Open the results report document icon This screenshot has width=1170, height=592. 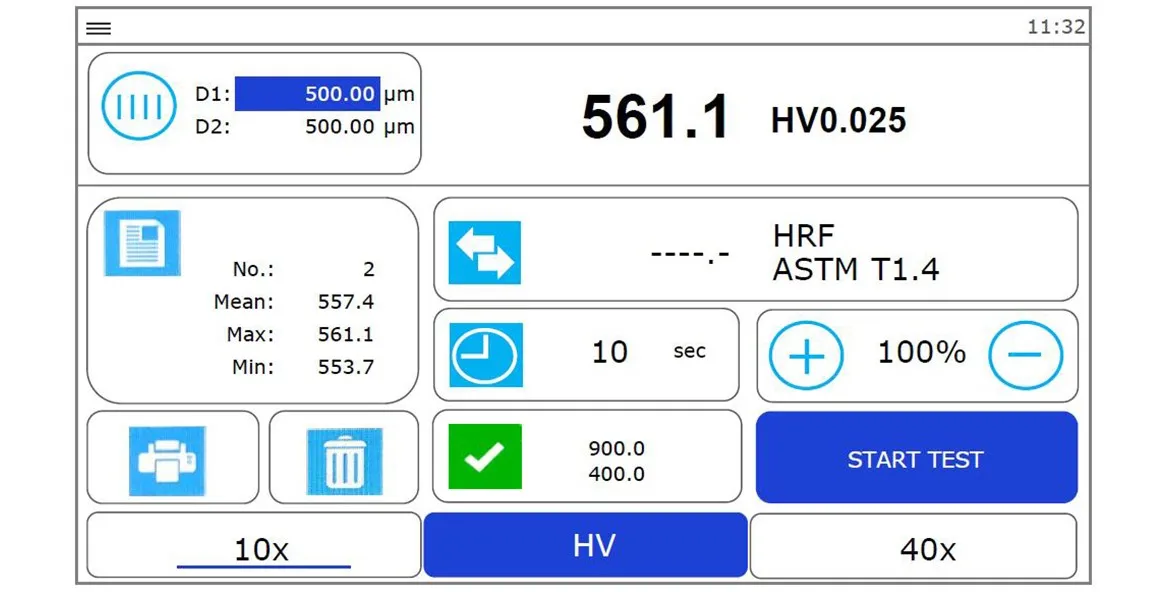[142, 243]
